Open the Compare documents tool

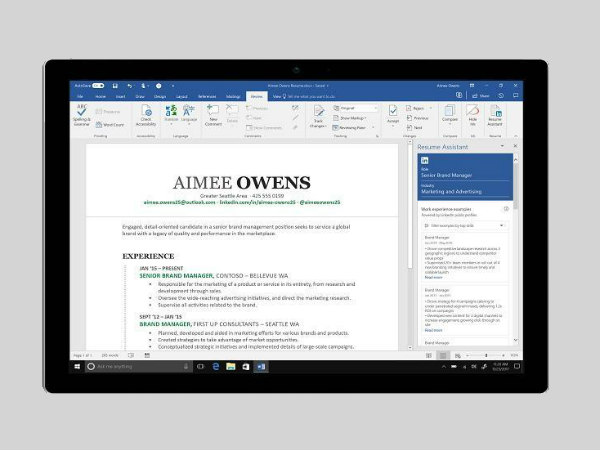pos(448,114)
